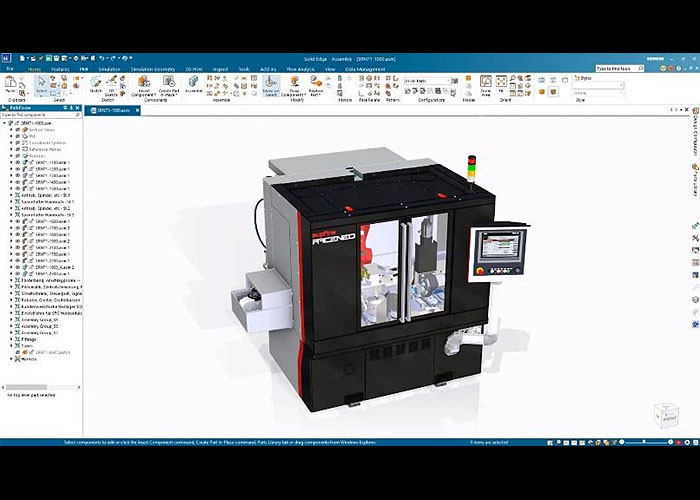Click the Replace Part icon

pos(316,82)
